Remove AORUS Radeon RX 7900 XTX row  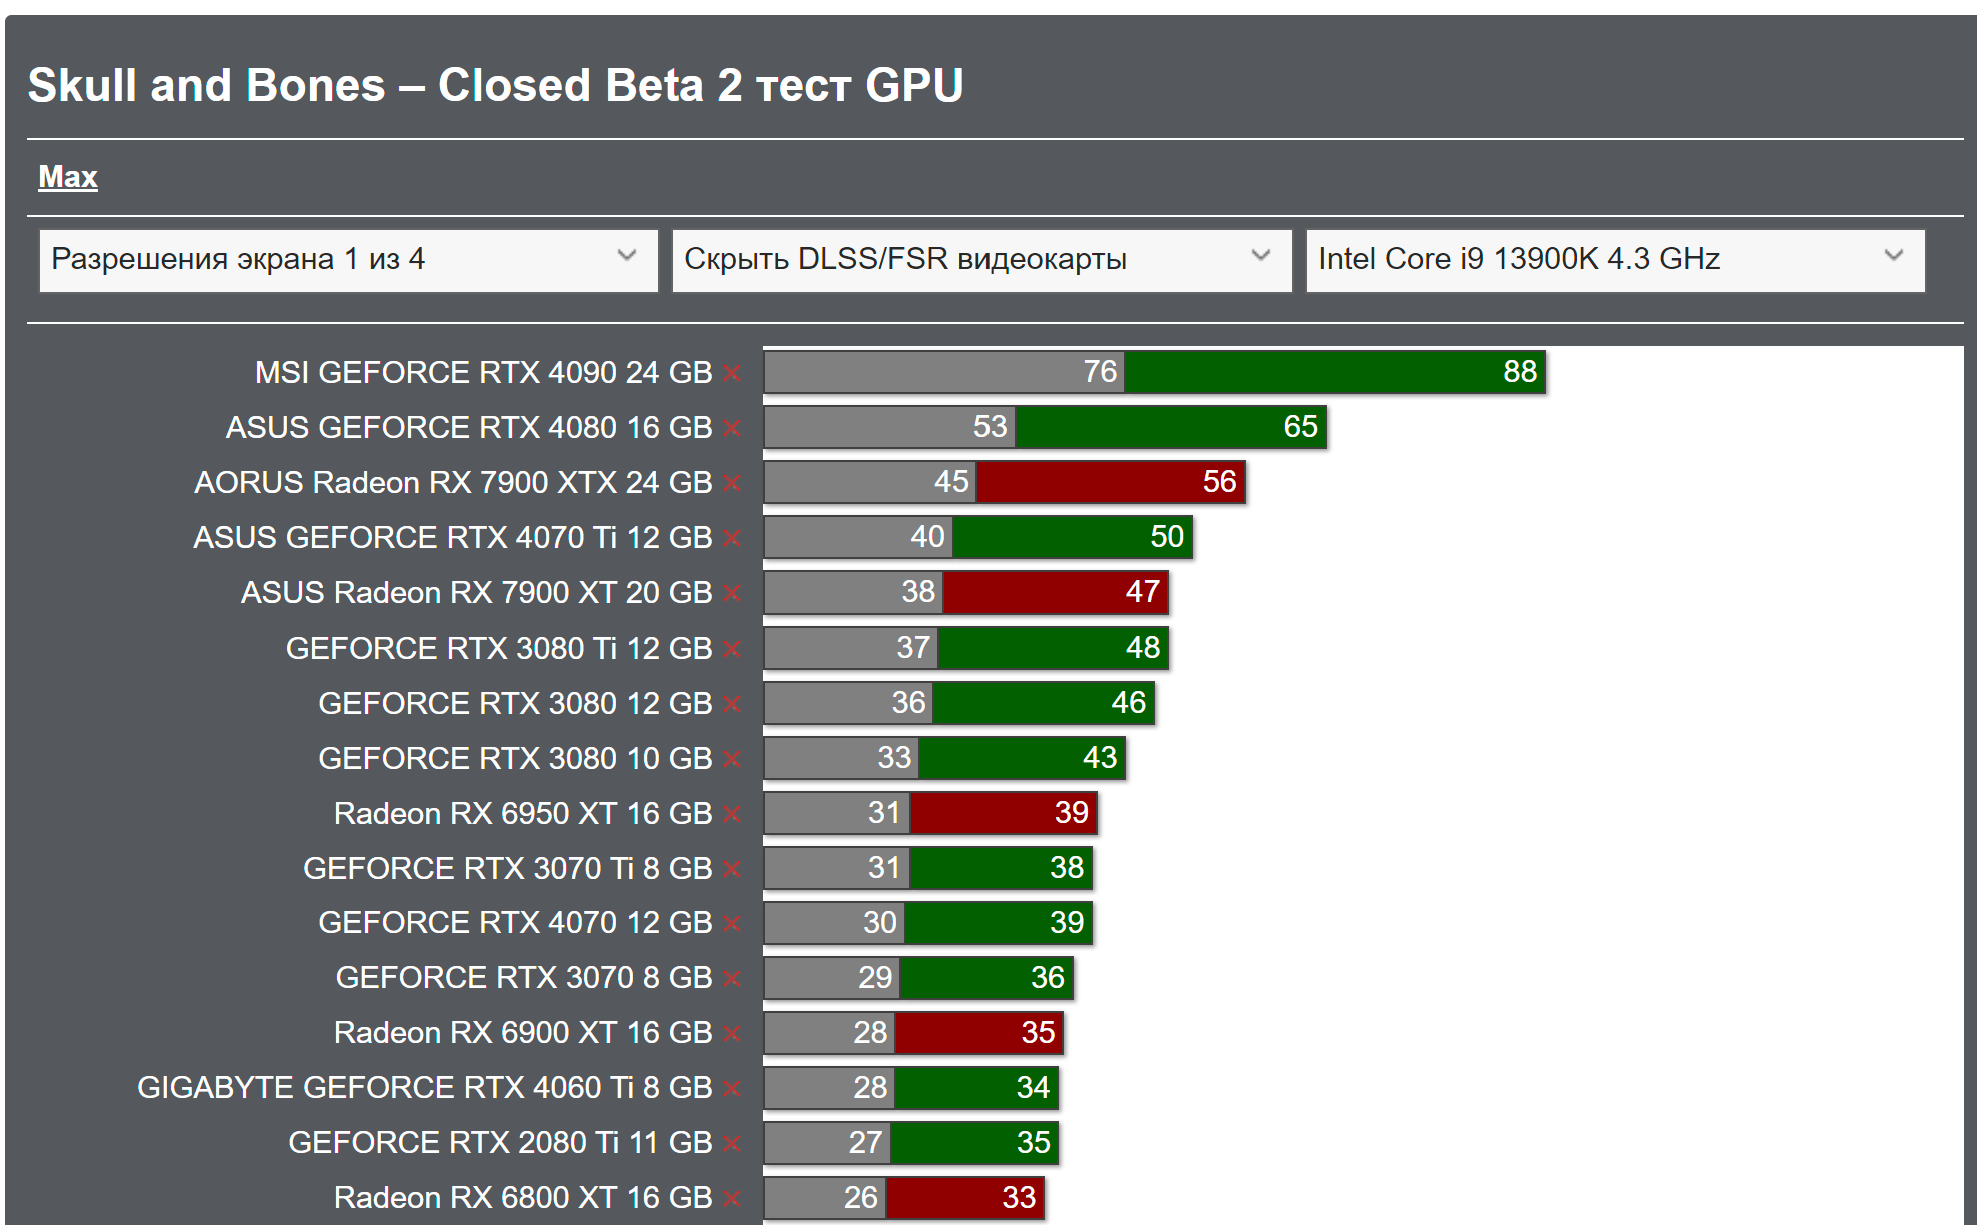[x=732, y=483]
